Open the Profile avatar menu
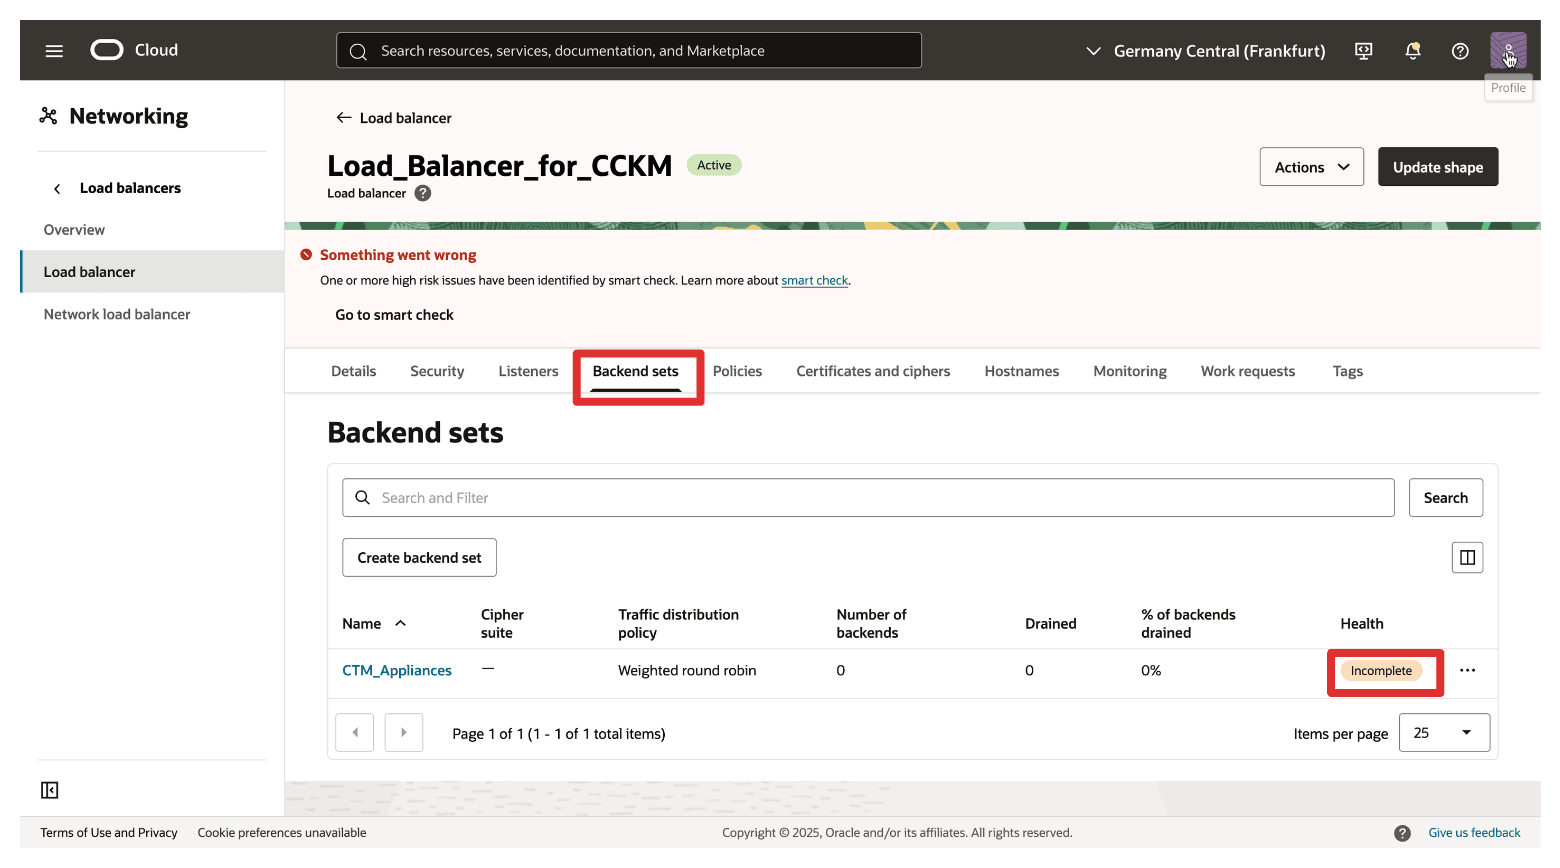This screenshot has height=868, width=1560. click(1508, 50)
